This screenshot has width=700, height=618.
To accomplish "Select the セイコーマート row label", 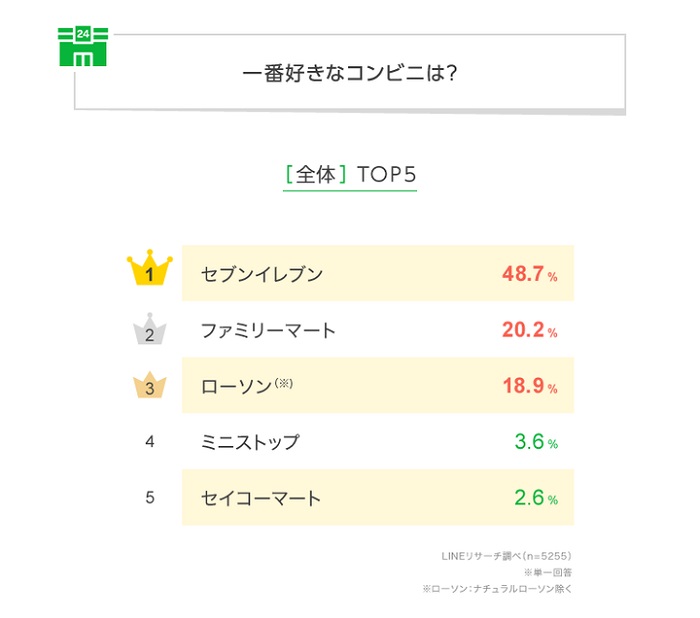I will click(x=261, y=497).
